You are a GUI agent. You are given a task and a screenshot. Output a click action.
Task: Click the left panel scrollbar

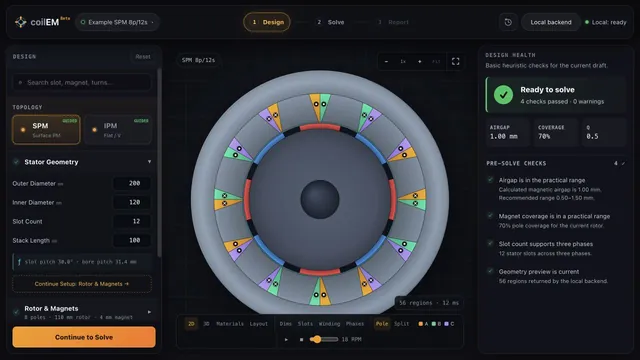159,163
